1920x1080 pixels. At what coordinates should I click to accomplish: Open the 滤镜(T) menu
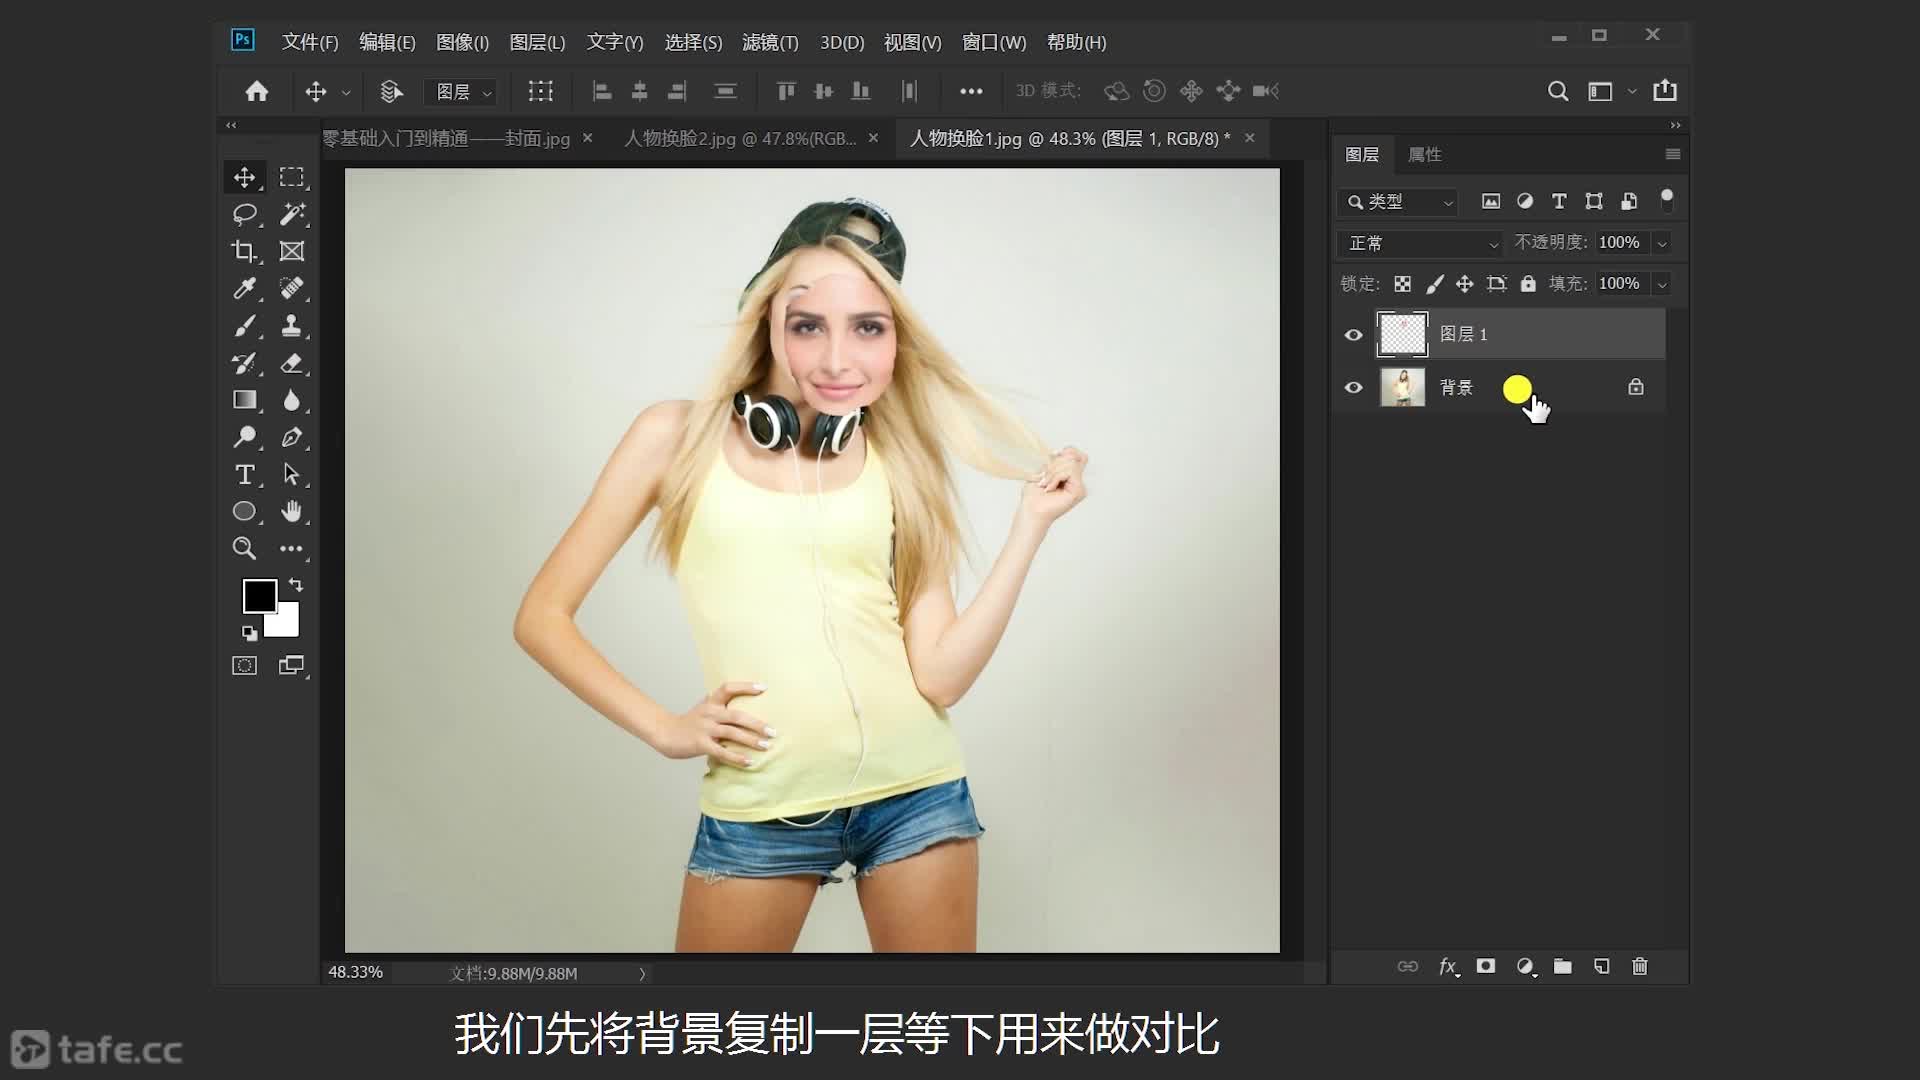pos(770,42)
